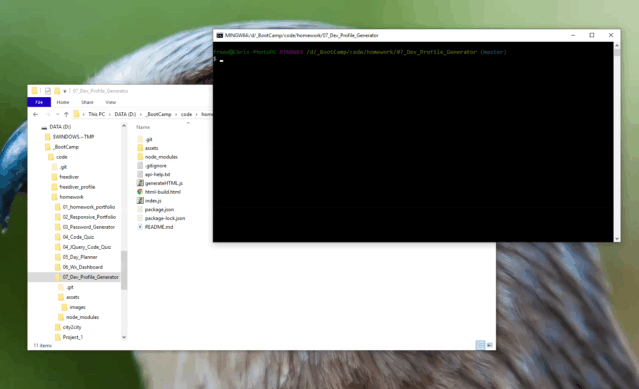Image resolution: width=639 pixels, height=389 pixels.
Task: Select the code folder in navigation tree
Action: (x=62, y=157)
